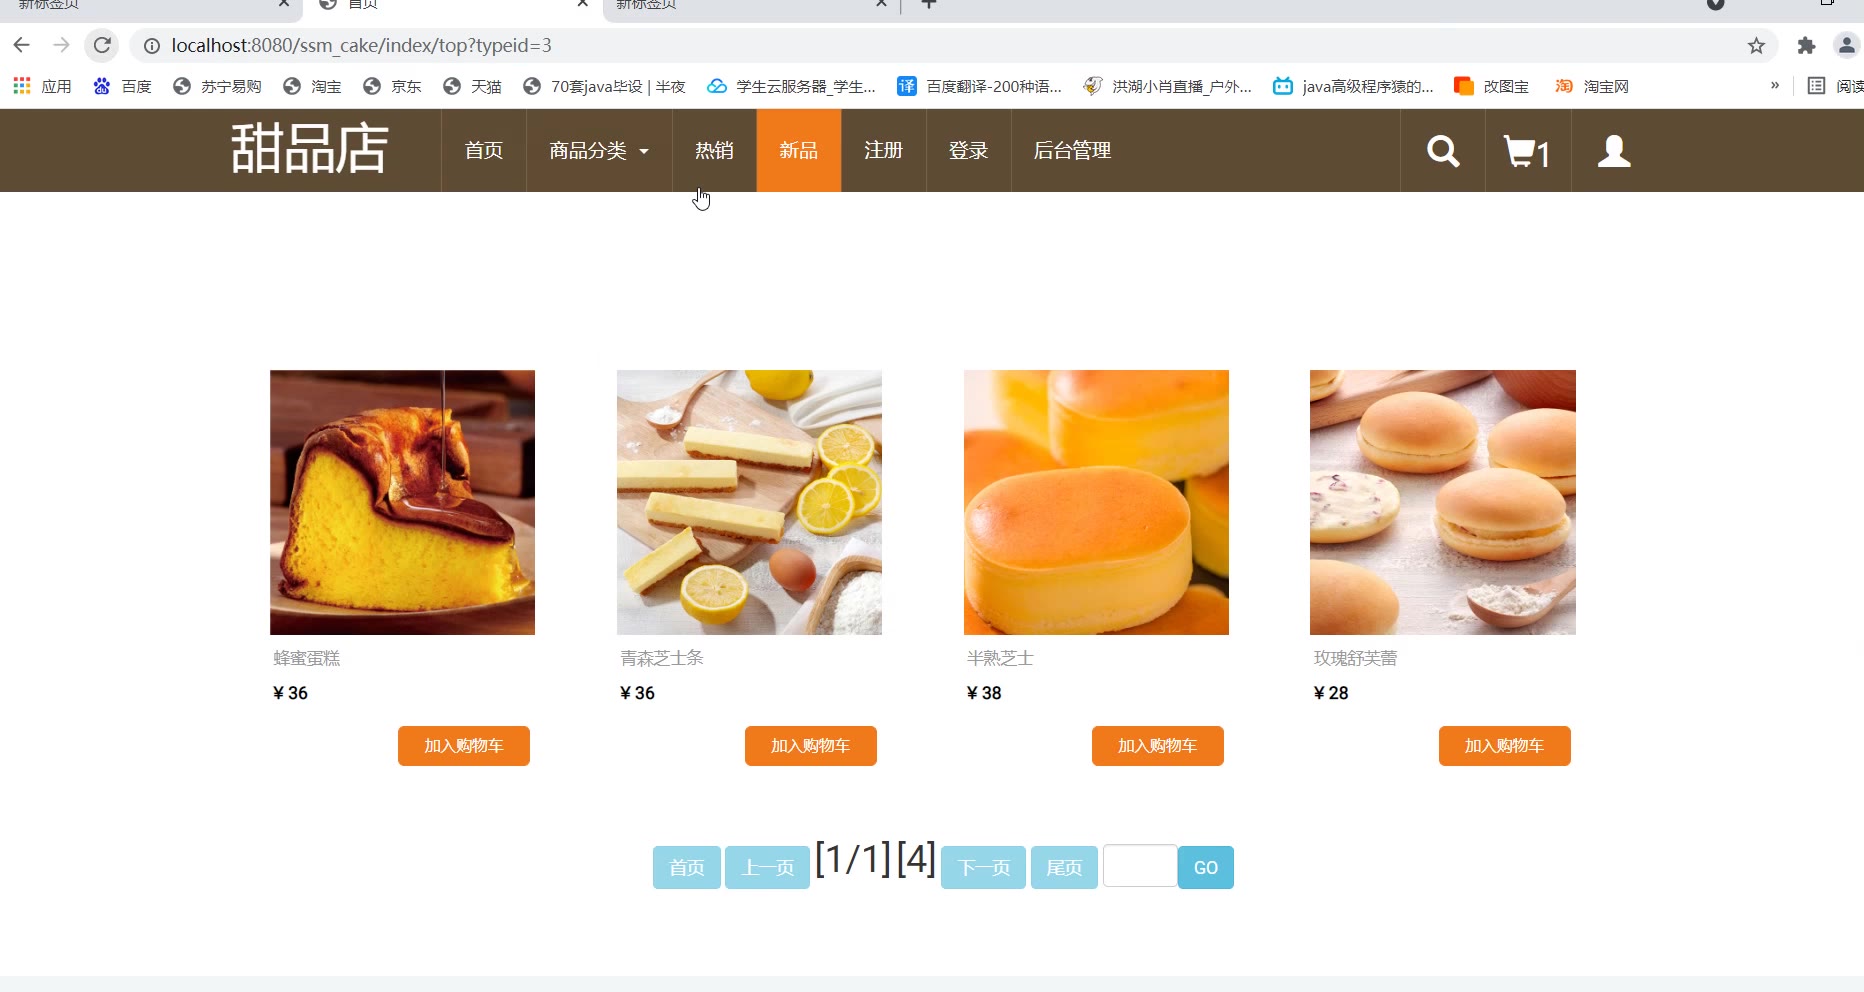Click the GO pagination button

pyautogui.click(x=1206, y=867)
